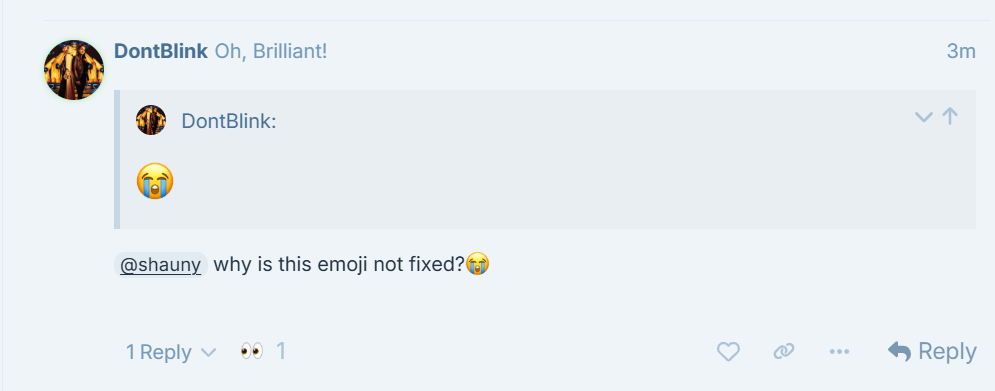Click the large crying emoji in the quote
Screen dimensions: 995x391
click(155, 181)
